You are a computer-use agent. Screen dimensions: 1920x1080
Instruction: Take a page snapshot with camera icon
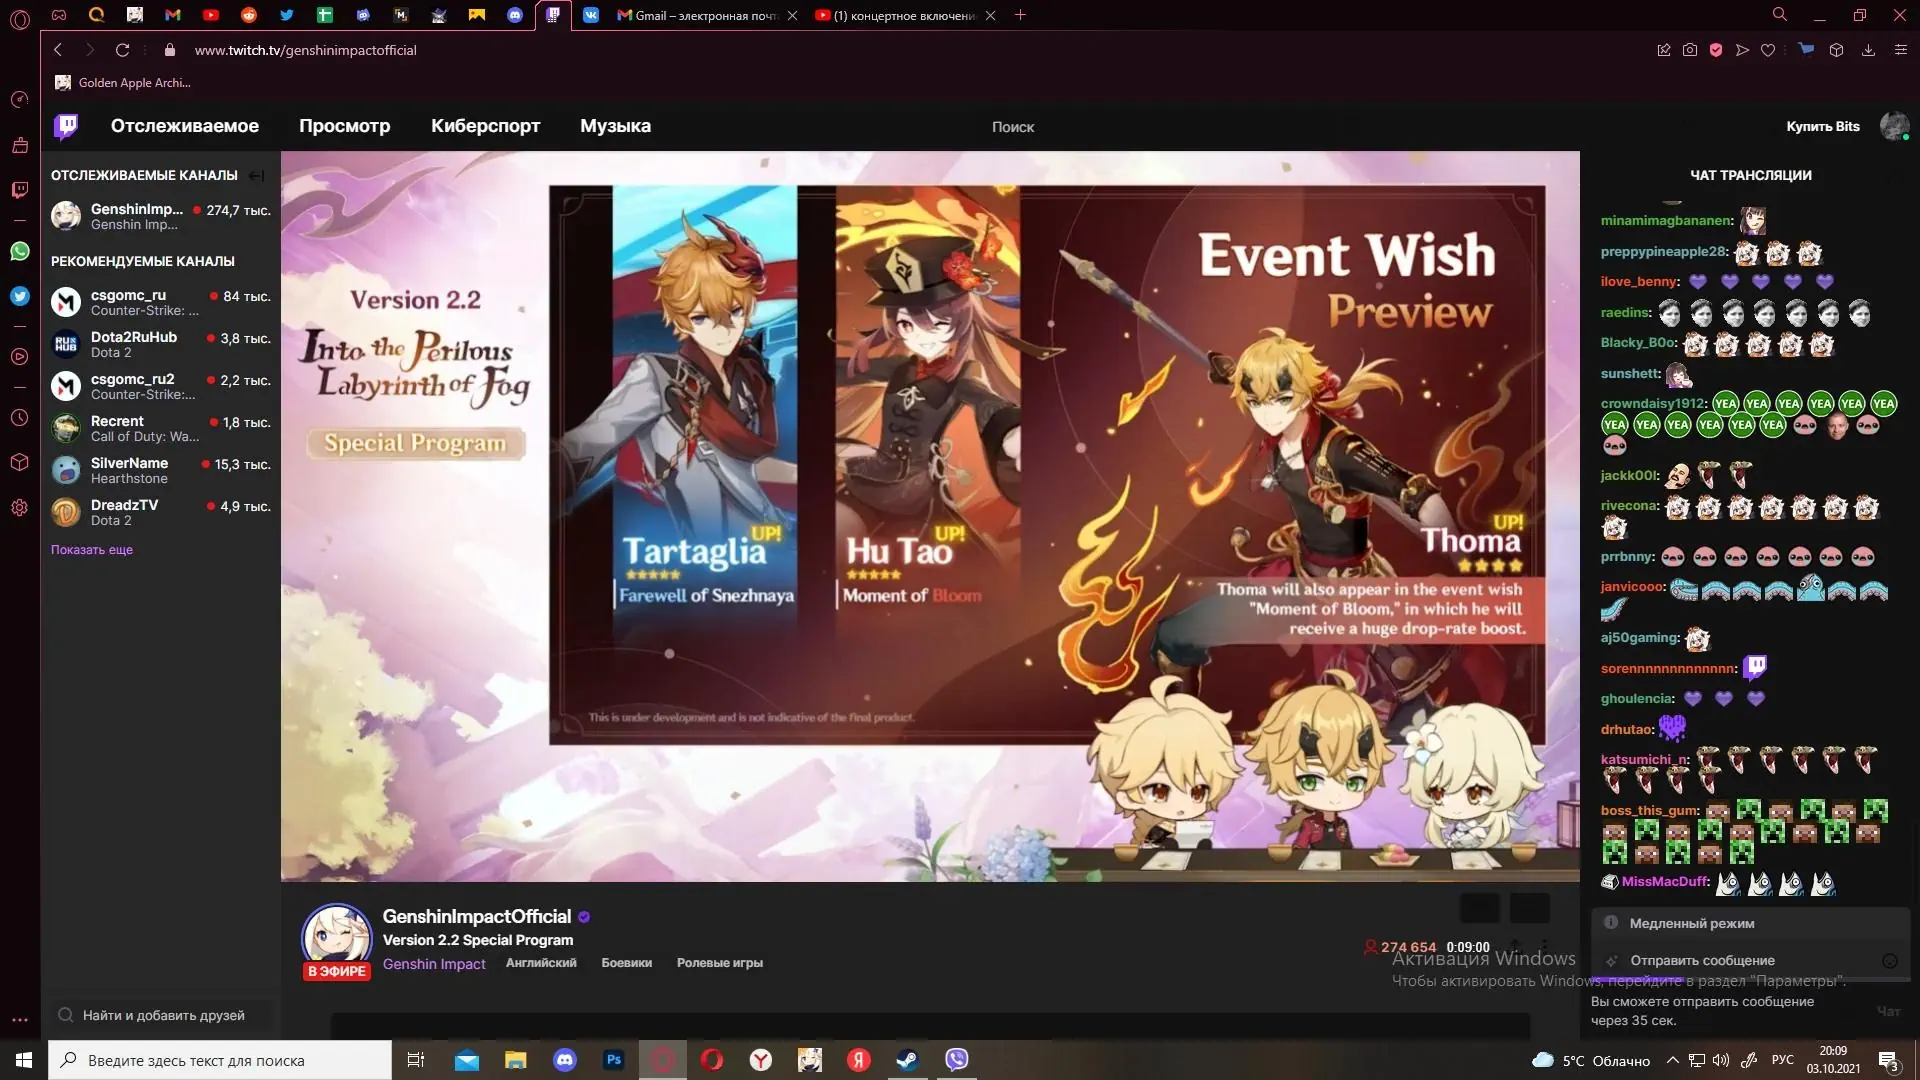point(1690,50)
